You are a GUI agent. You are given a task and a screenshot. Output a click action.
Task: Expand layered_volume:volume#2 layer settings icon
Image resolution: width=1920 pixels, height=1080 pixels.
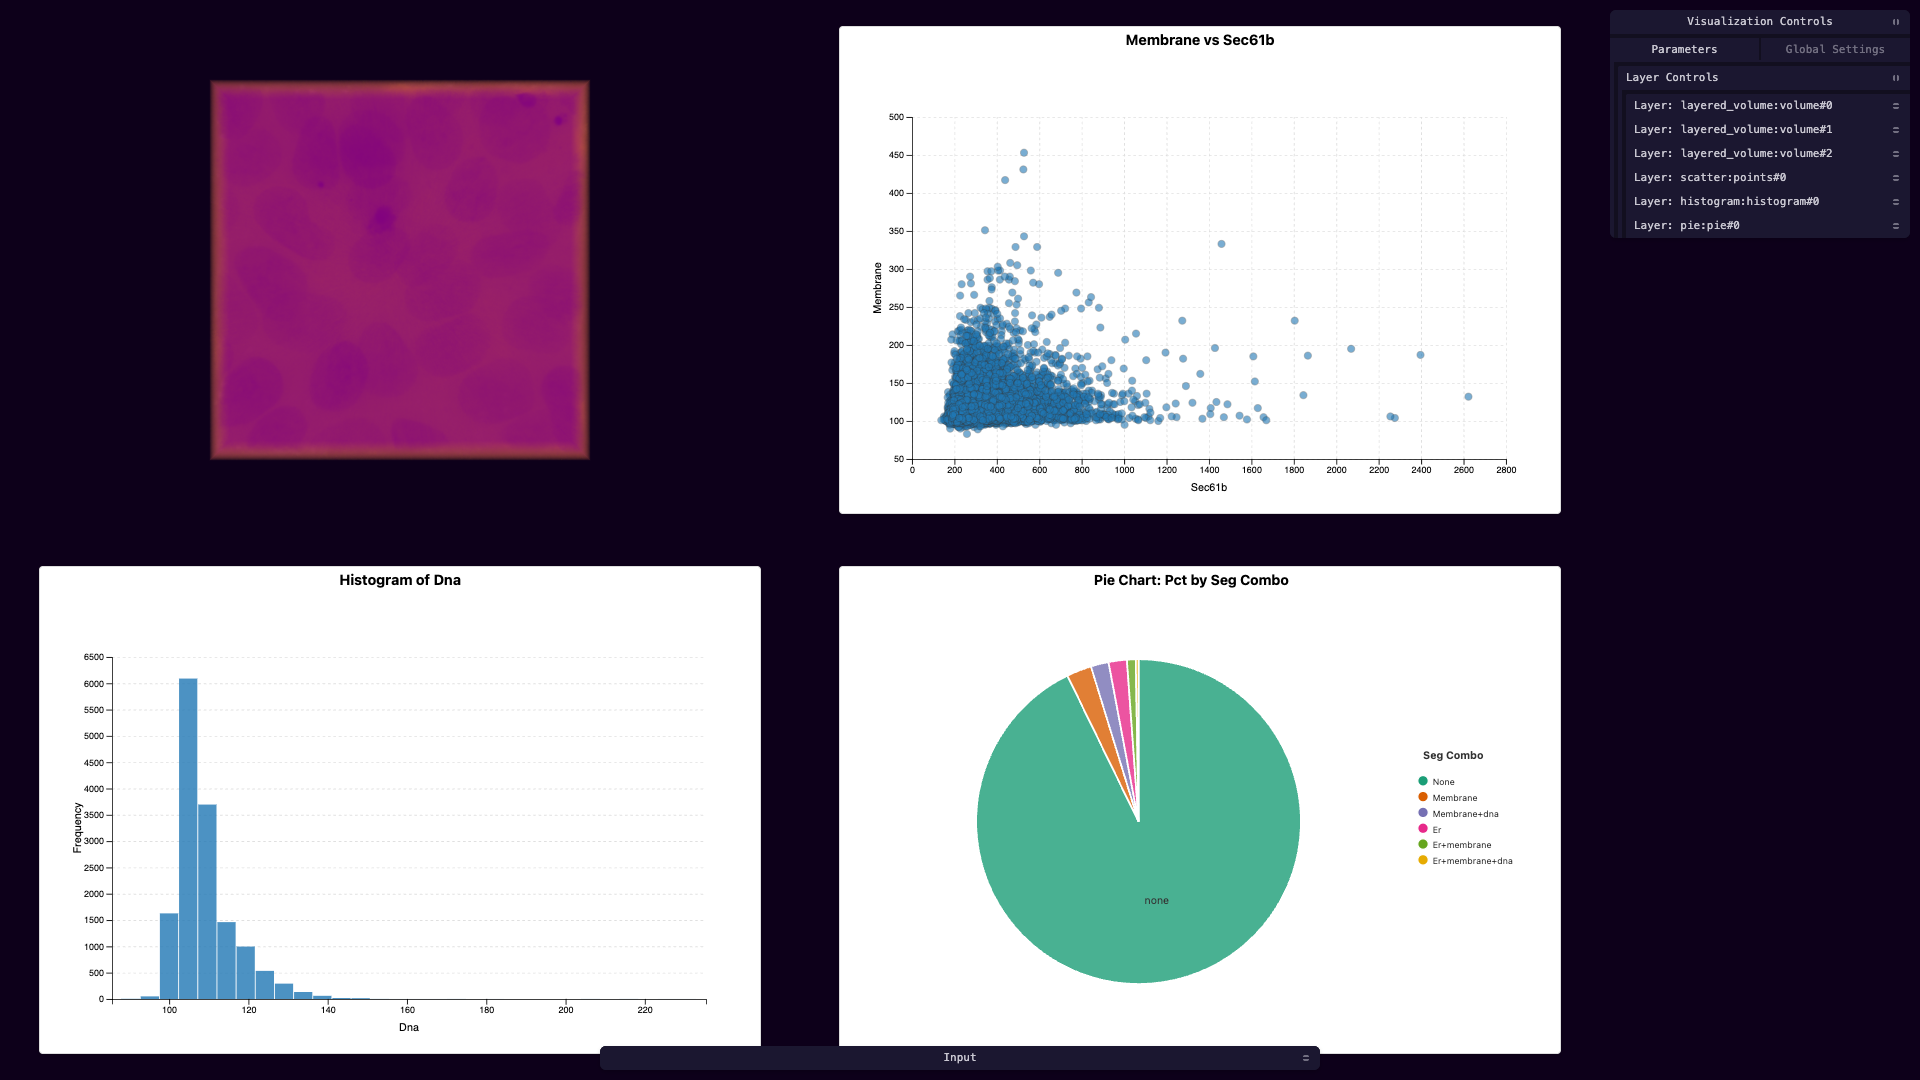[1895, 154]
